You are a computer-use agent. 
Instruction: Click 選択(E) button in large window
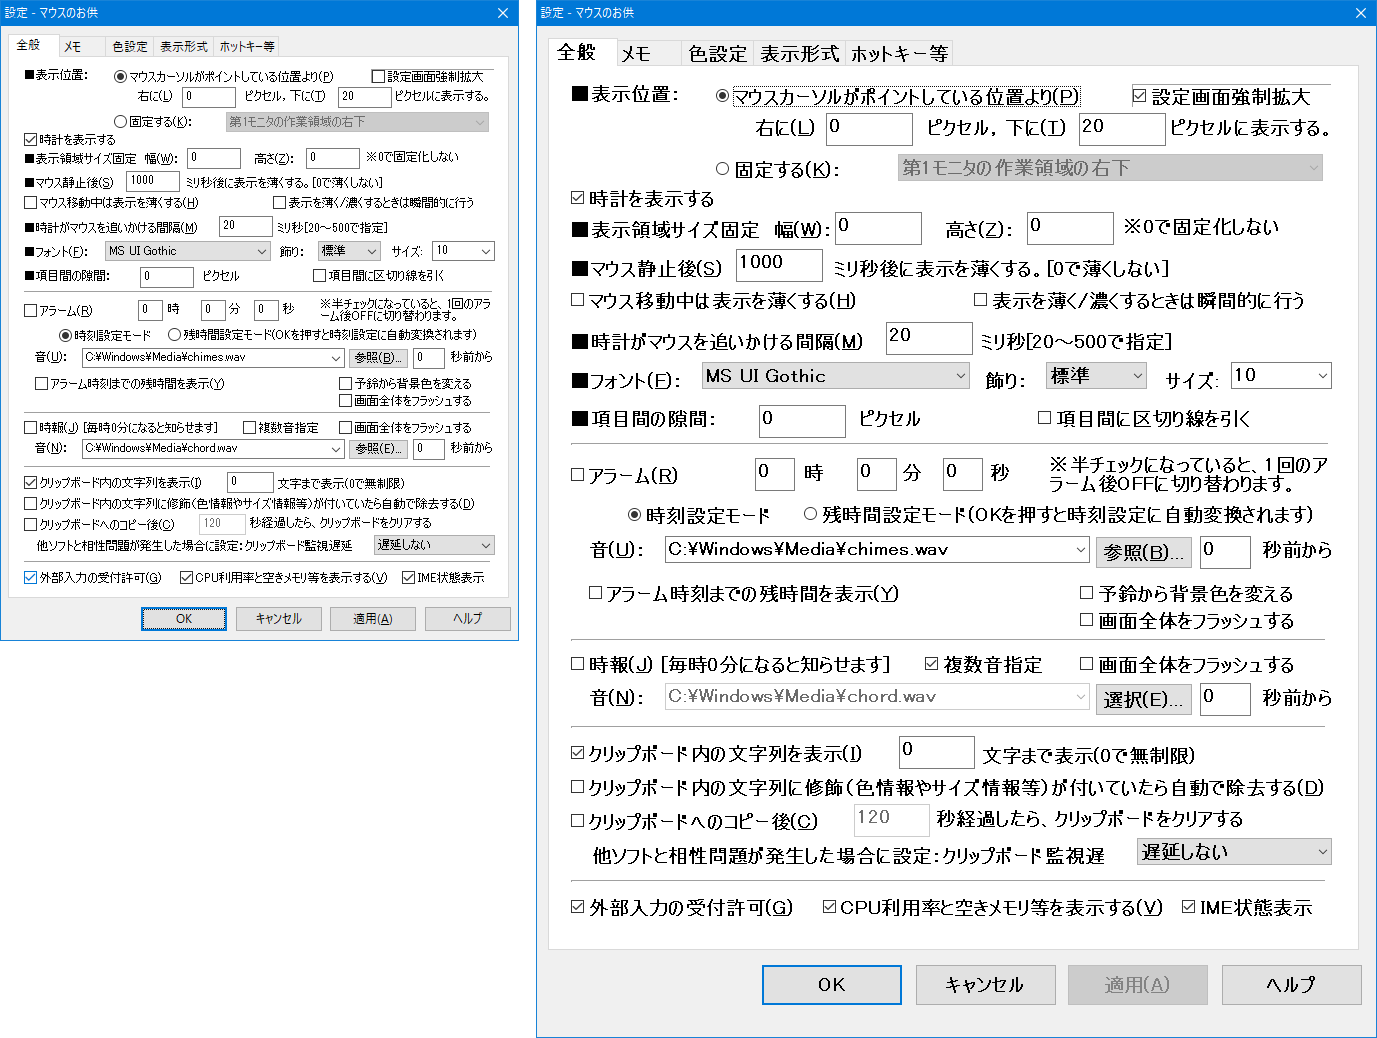(x=1144, y=699)
